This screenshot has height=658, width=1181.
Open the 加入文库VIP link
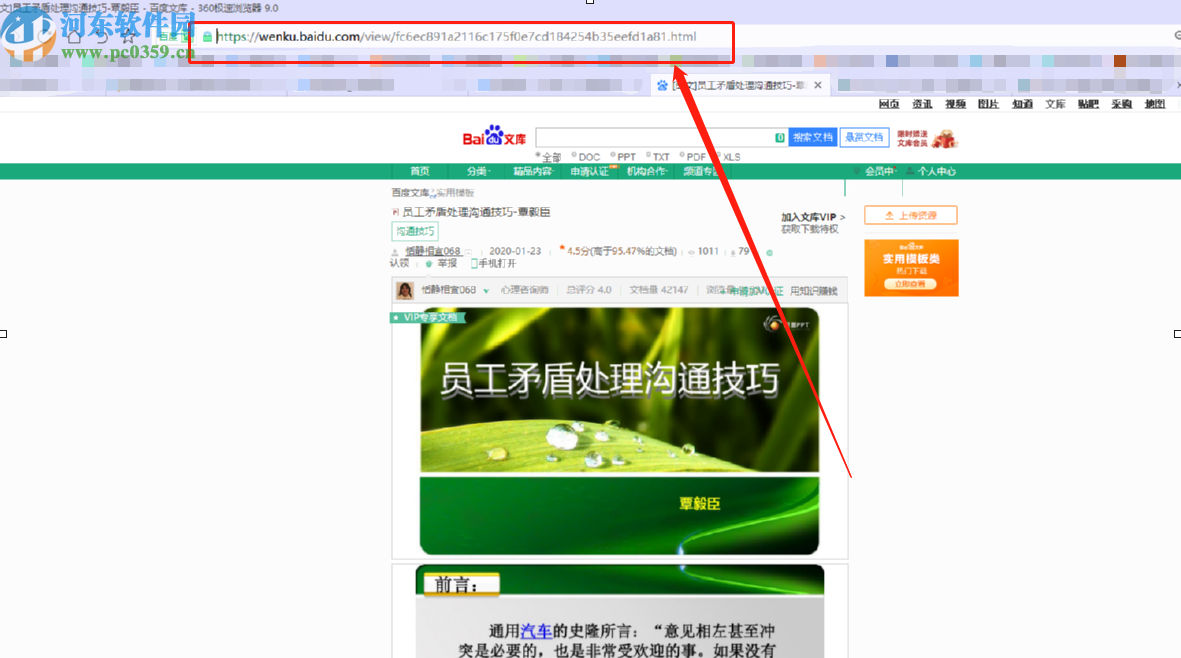coord(806,217)
